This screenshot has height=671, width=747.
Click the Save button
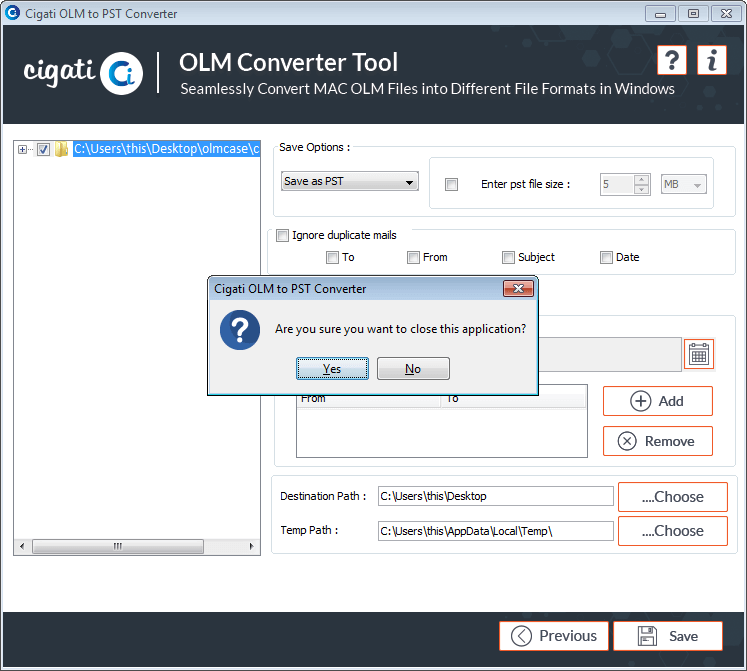(667, 636)
